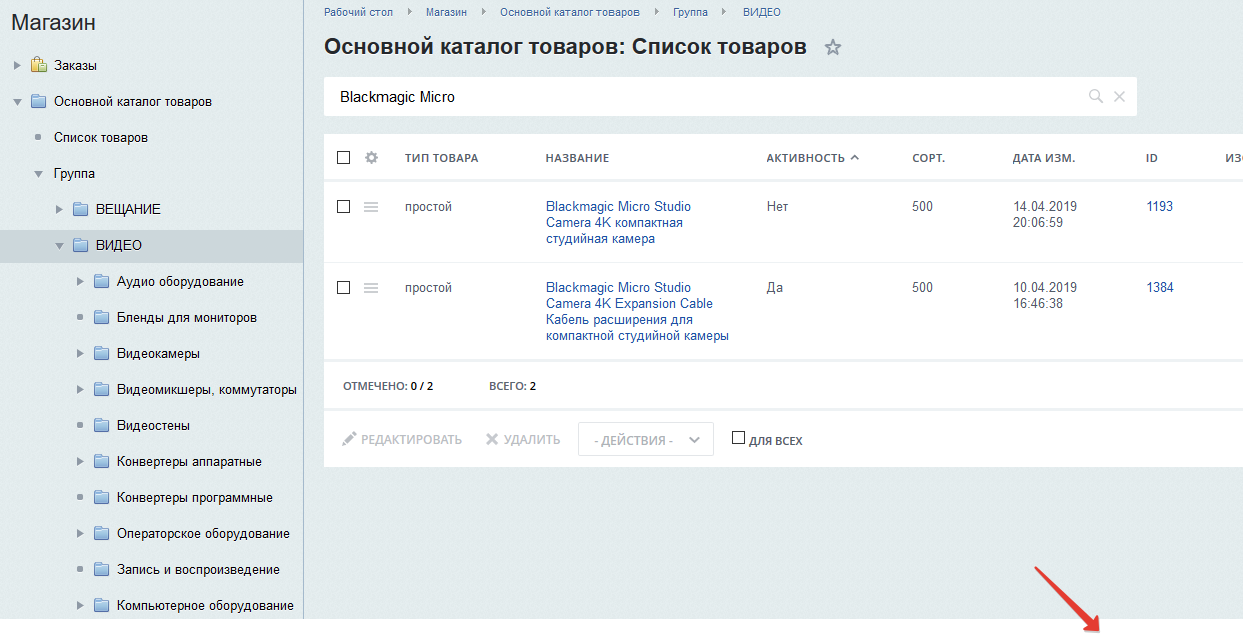Expand the ВЕЩАНИЕ group in tree
The image size is (1243, 634).
pyautogui.click(x=59, y=210)
